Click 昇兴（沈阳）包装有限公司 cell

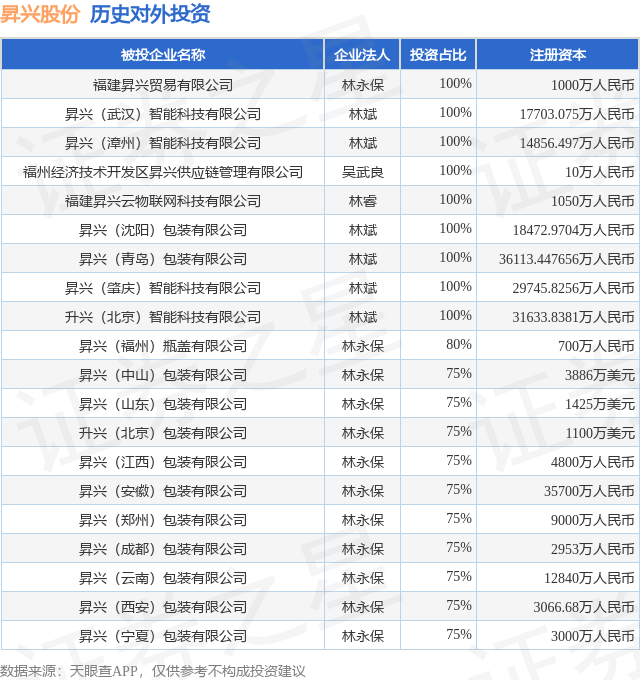(x=163, y=230)
